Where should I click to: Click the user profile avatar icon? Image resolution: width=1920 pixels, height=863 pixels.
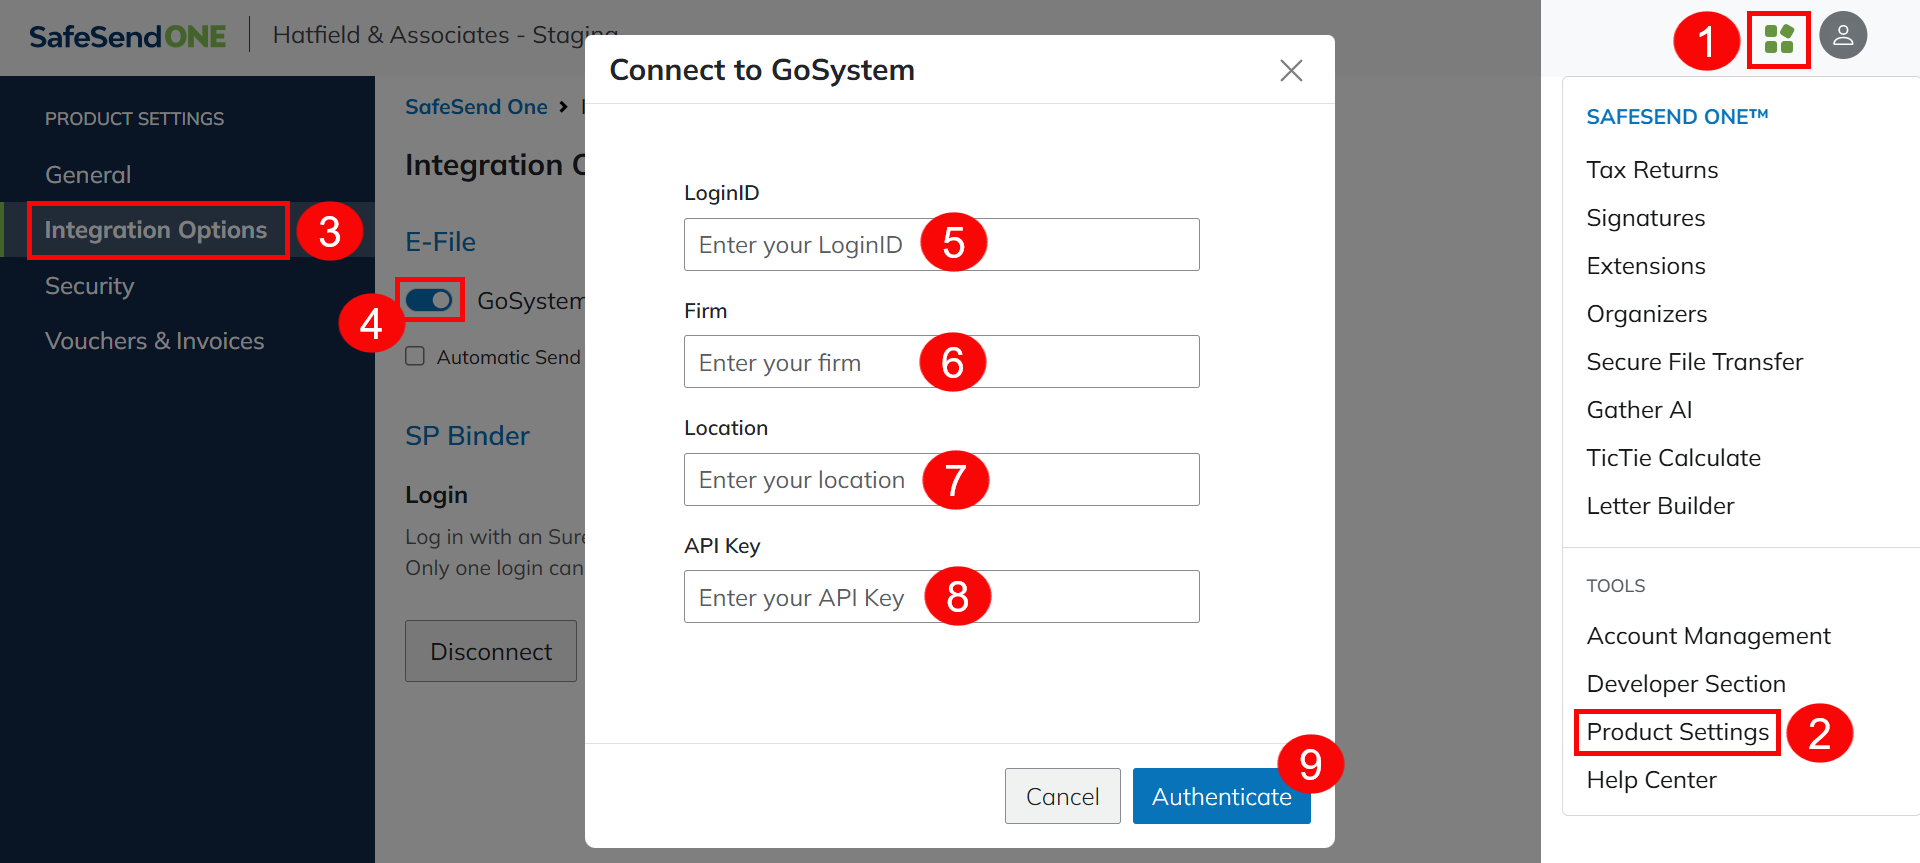click(x=1842, y=36)
